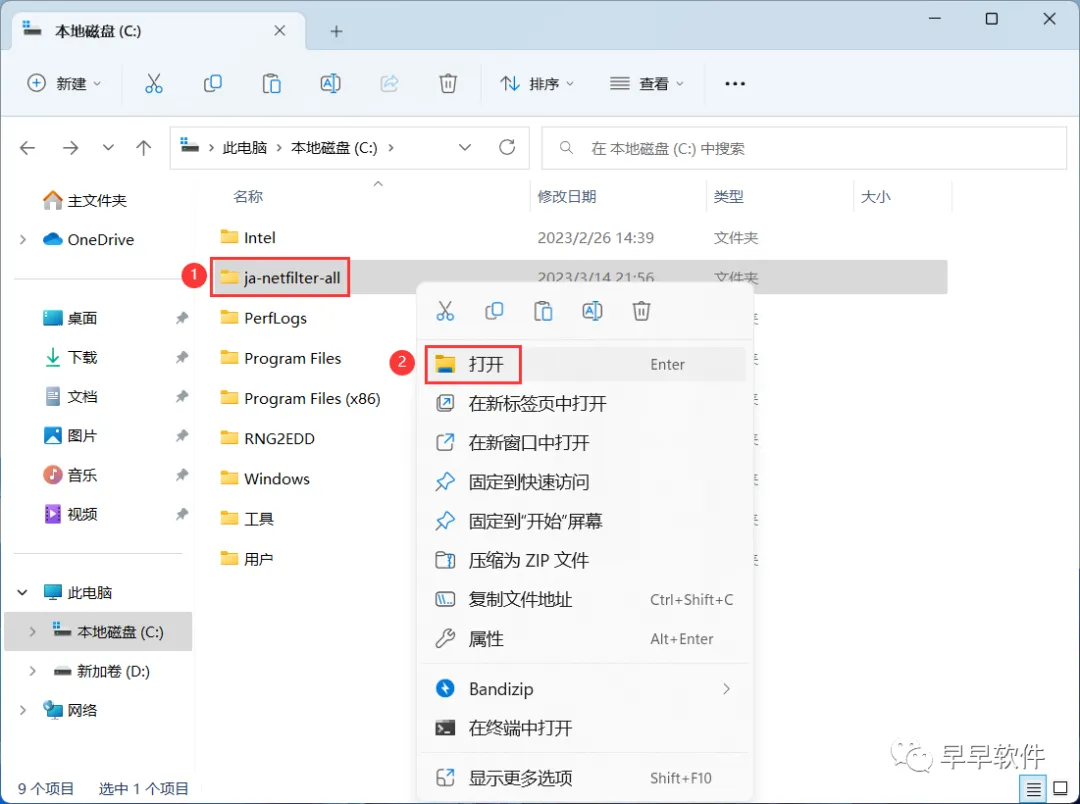Open the more options ellipsis in the toolbar
The height and width of the screenshot is (804, 1080).
click(735, 84)
